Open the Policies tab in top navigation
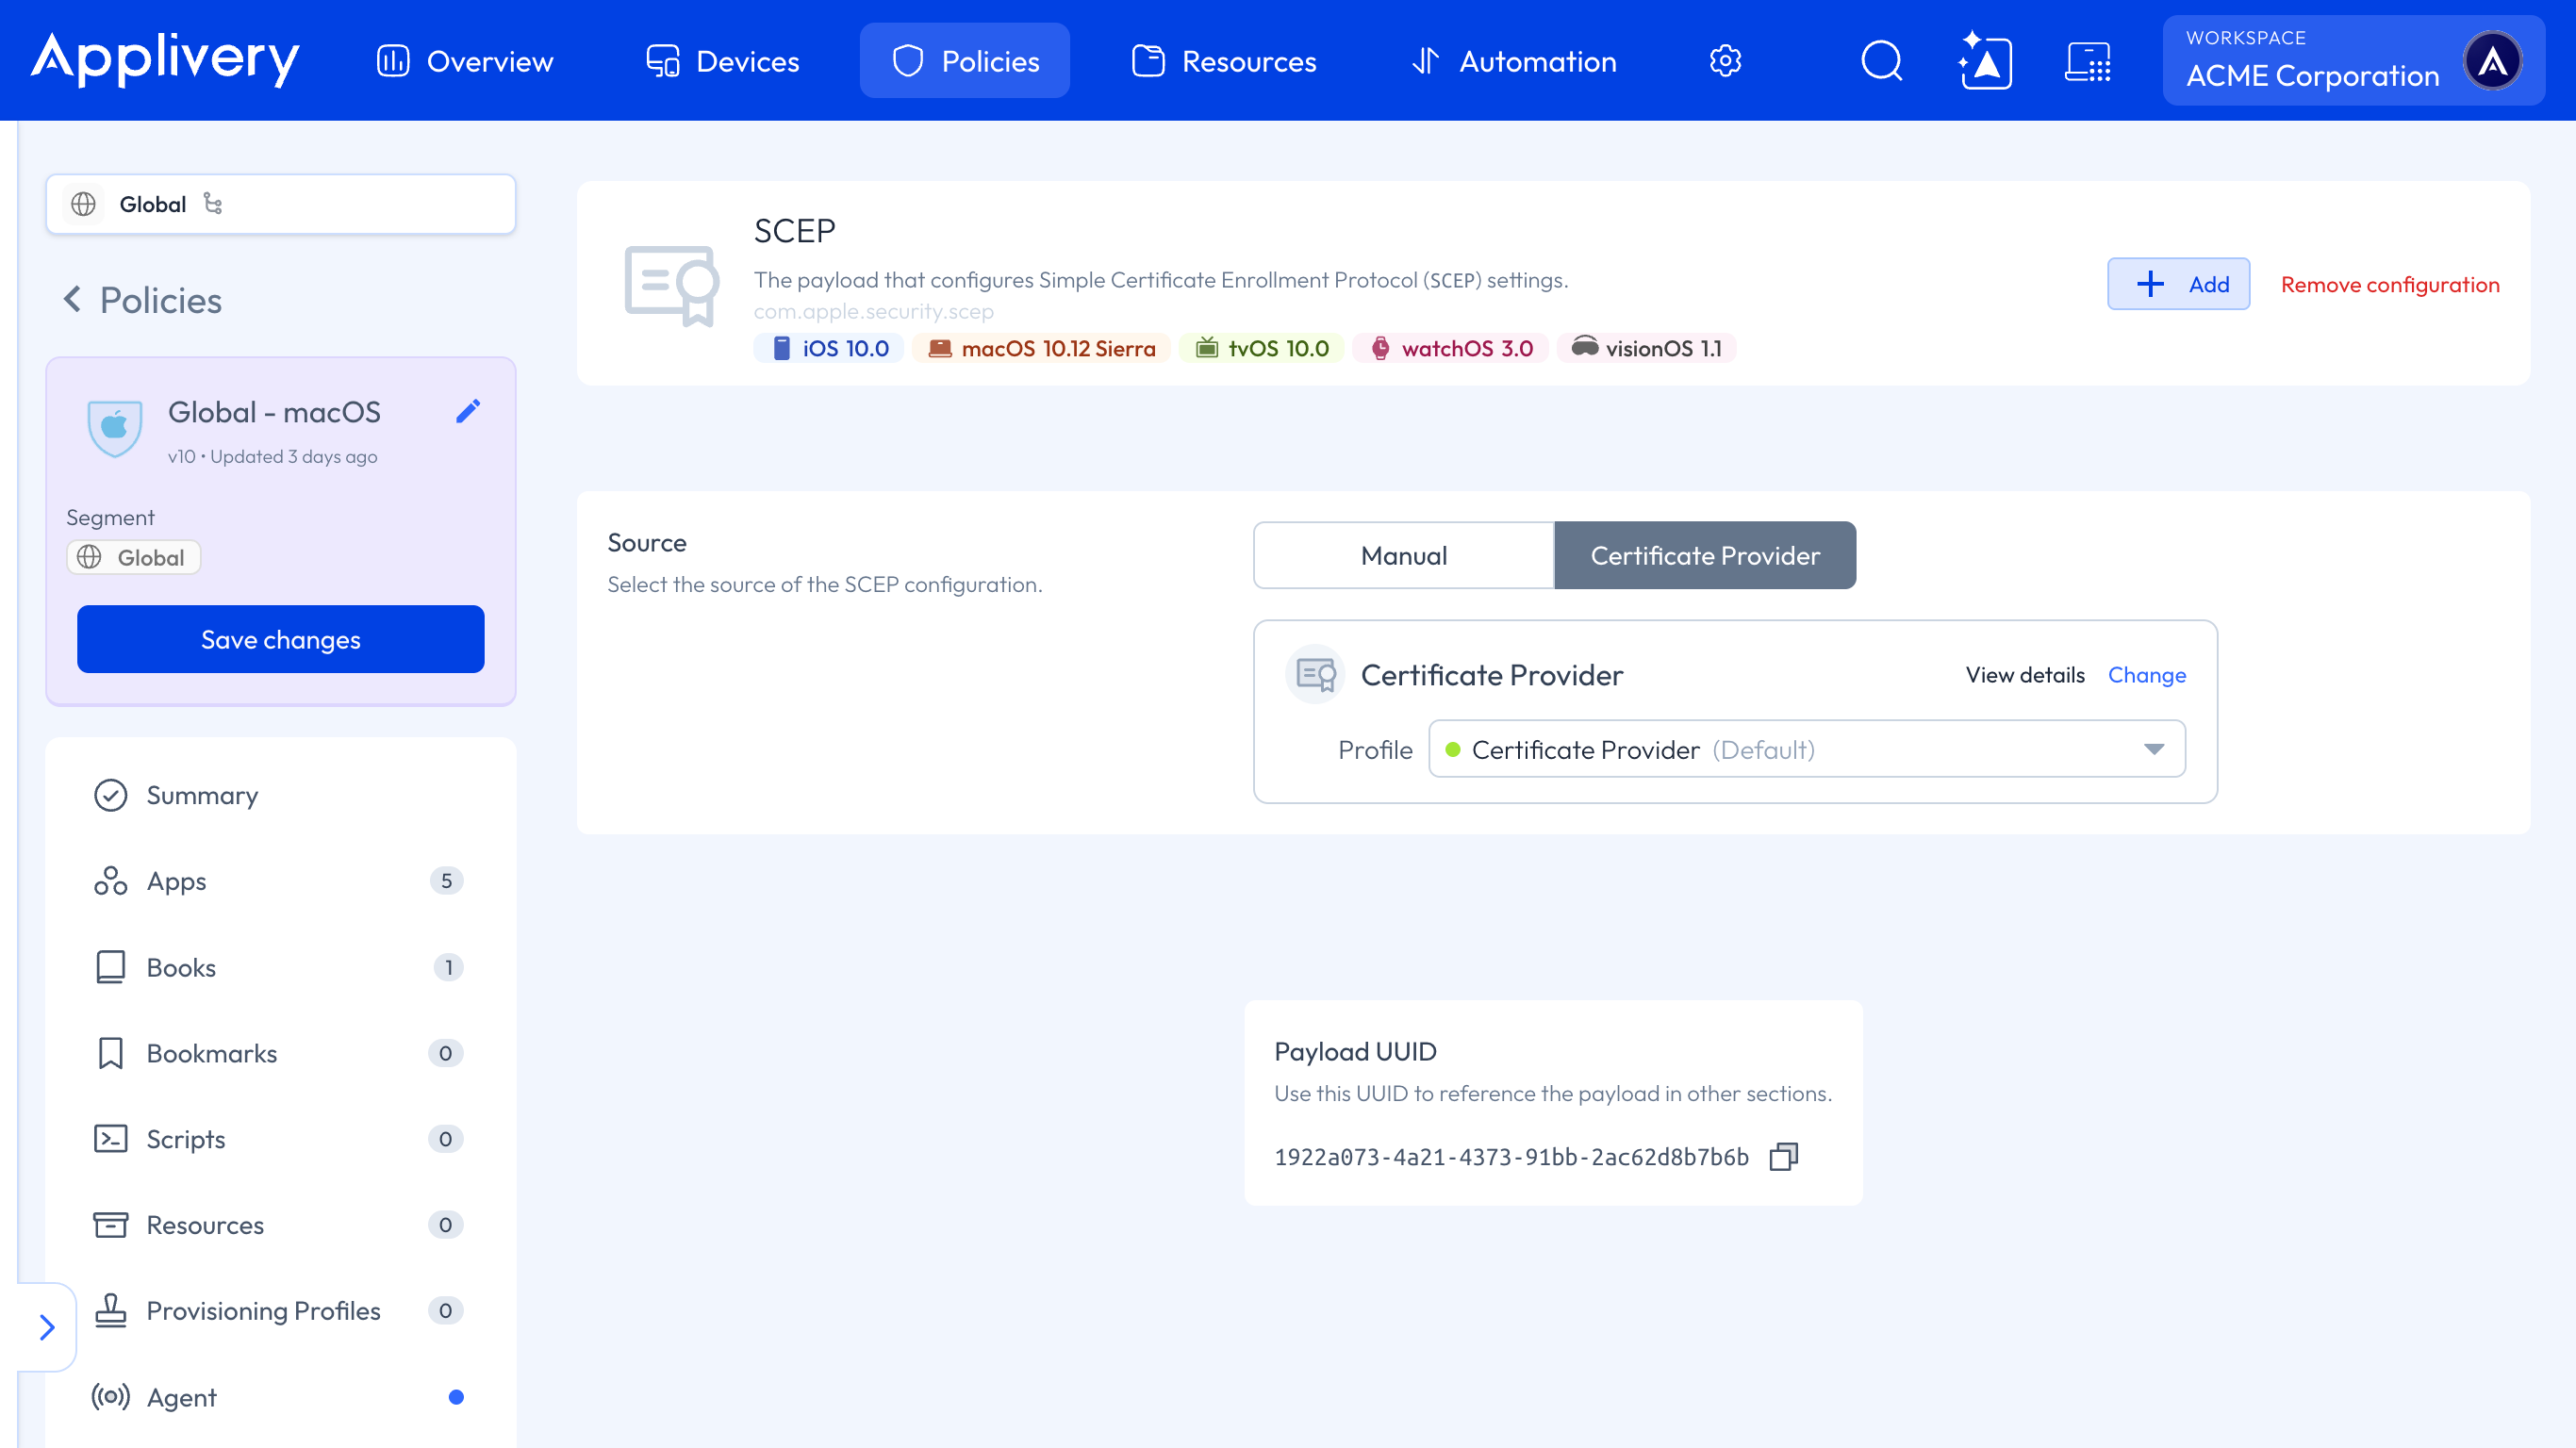The width and height of the screenshot is (2576, 1448). pos(964,61)
